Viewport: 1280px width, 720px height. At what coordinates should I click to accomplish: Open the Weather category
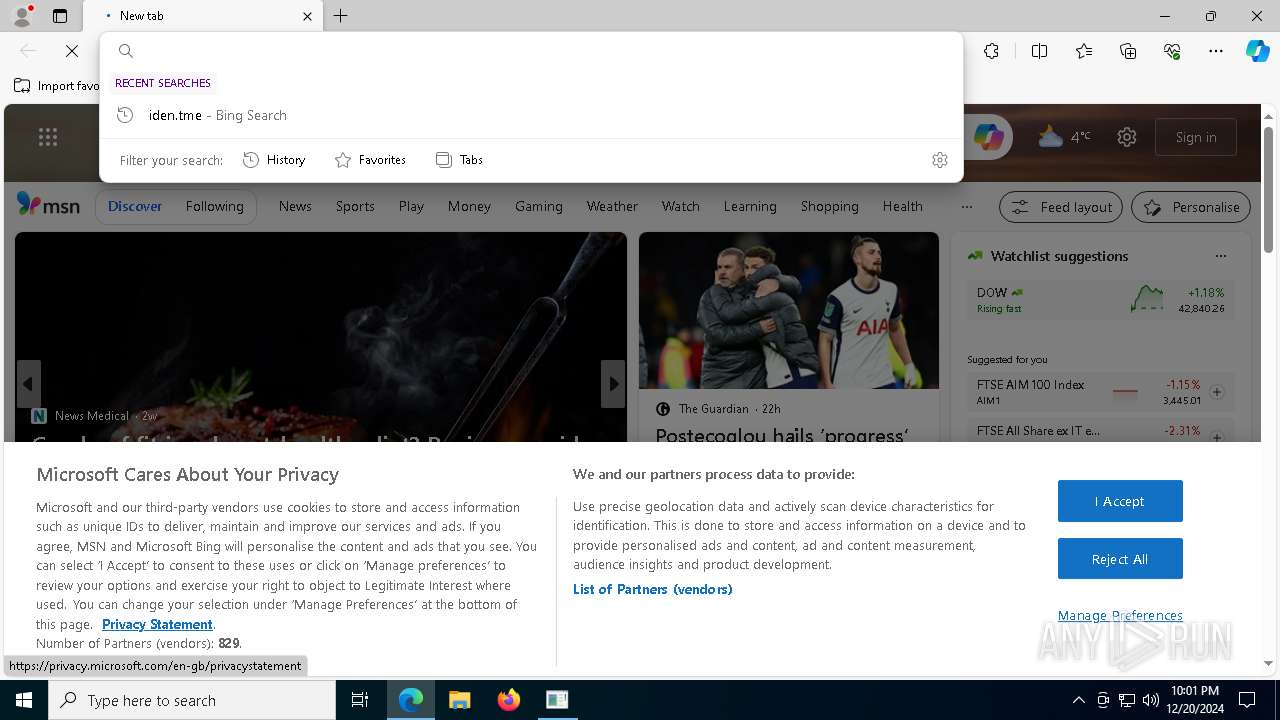[x=612, y=206]
